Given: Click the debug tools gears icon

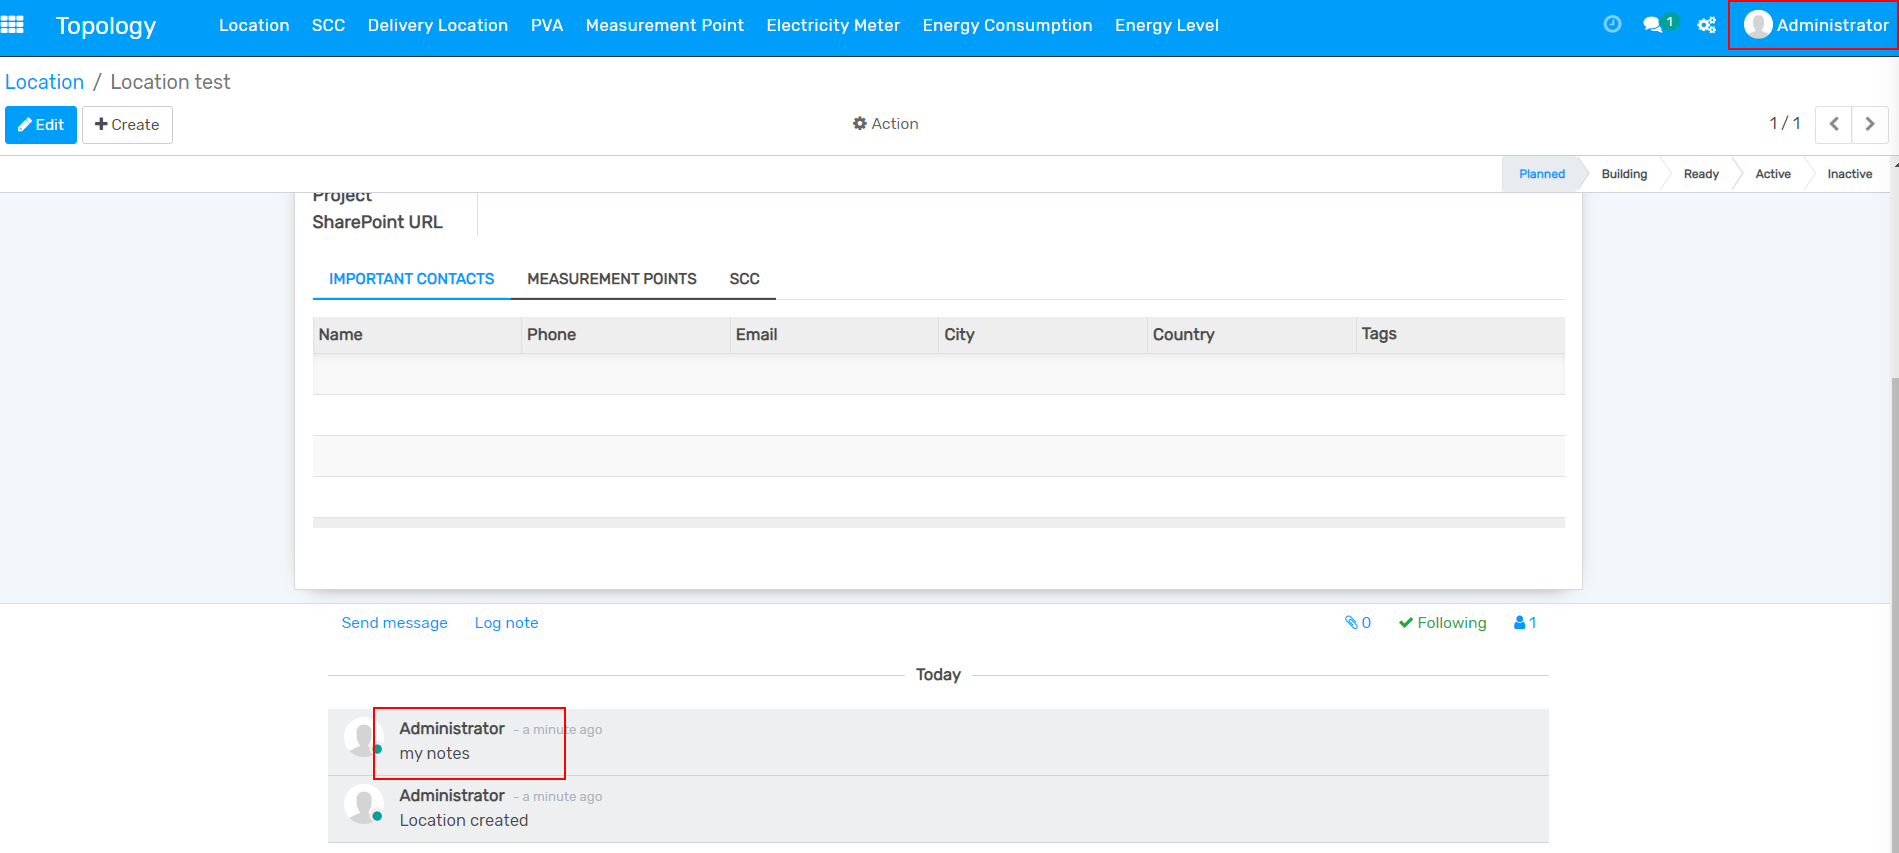Looking at the screenshot, I should coord(1707,25).
